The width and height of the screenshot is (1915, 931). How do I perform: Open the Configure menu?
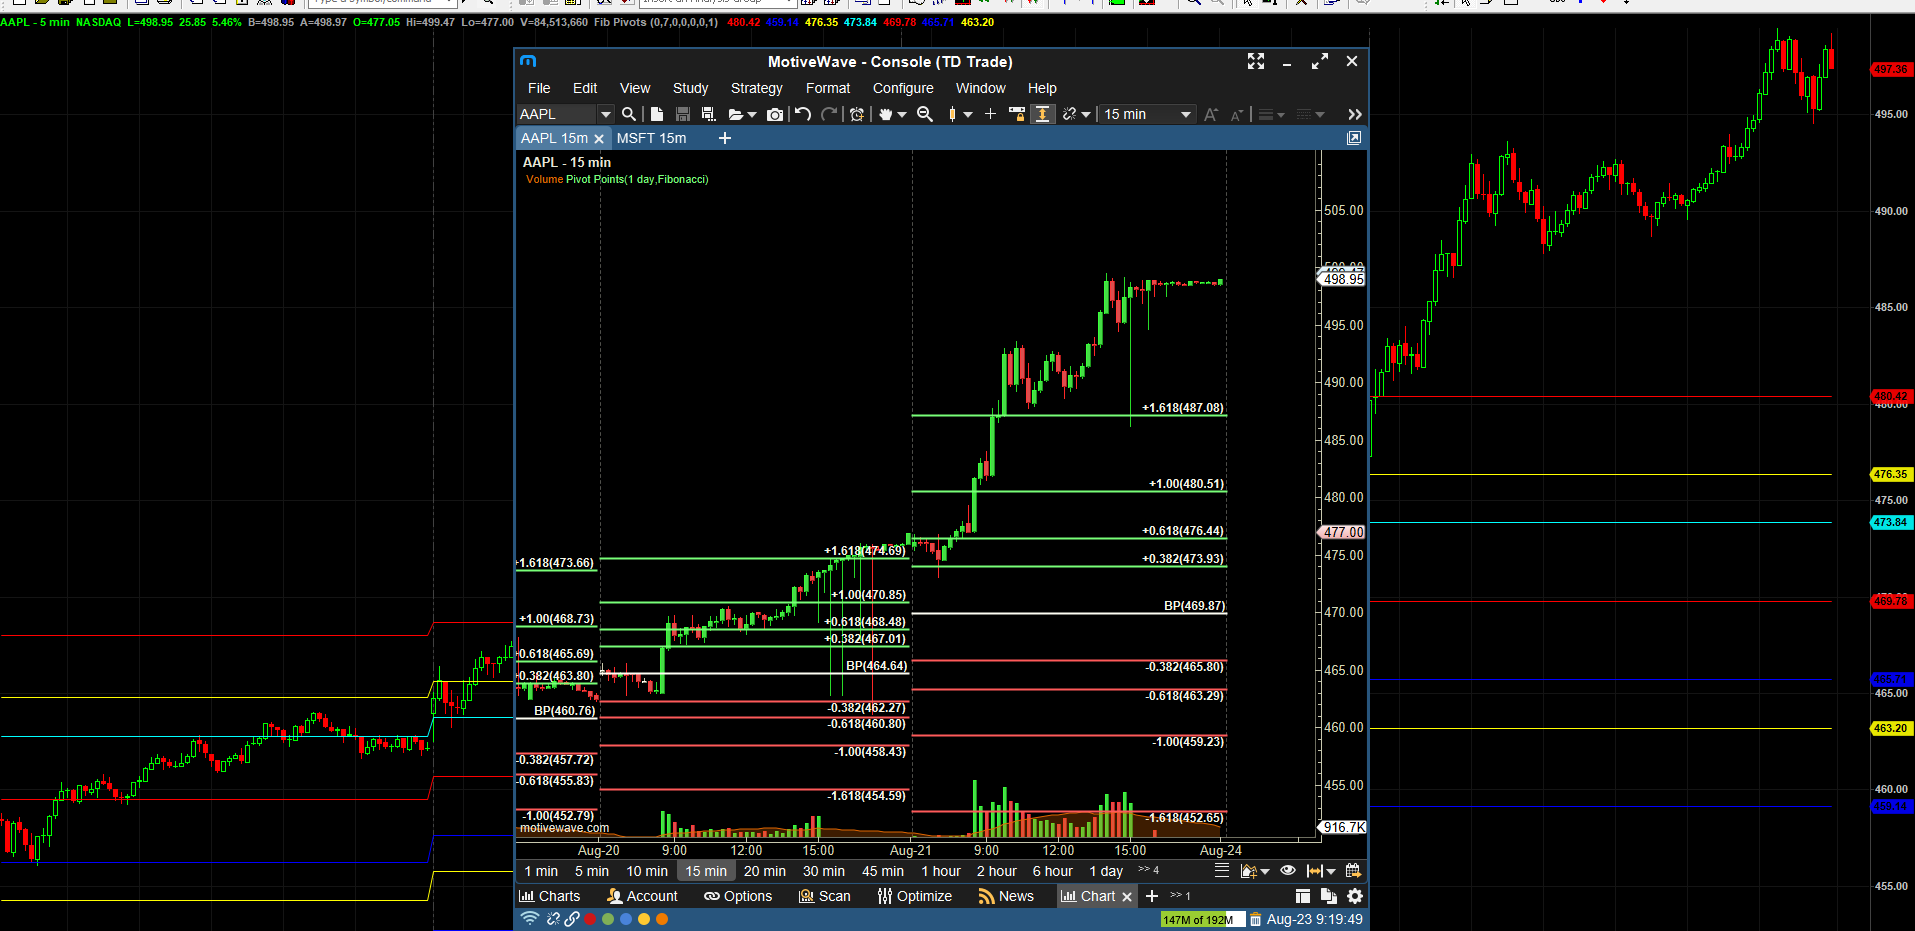[903, 88]
